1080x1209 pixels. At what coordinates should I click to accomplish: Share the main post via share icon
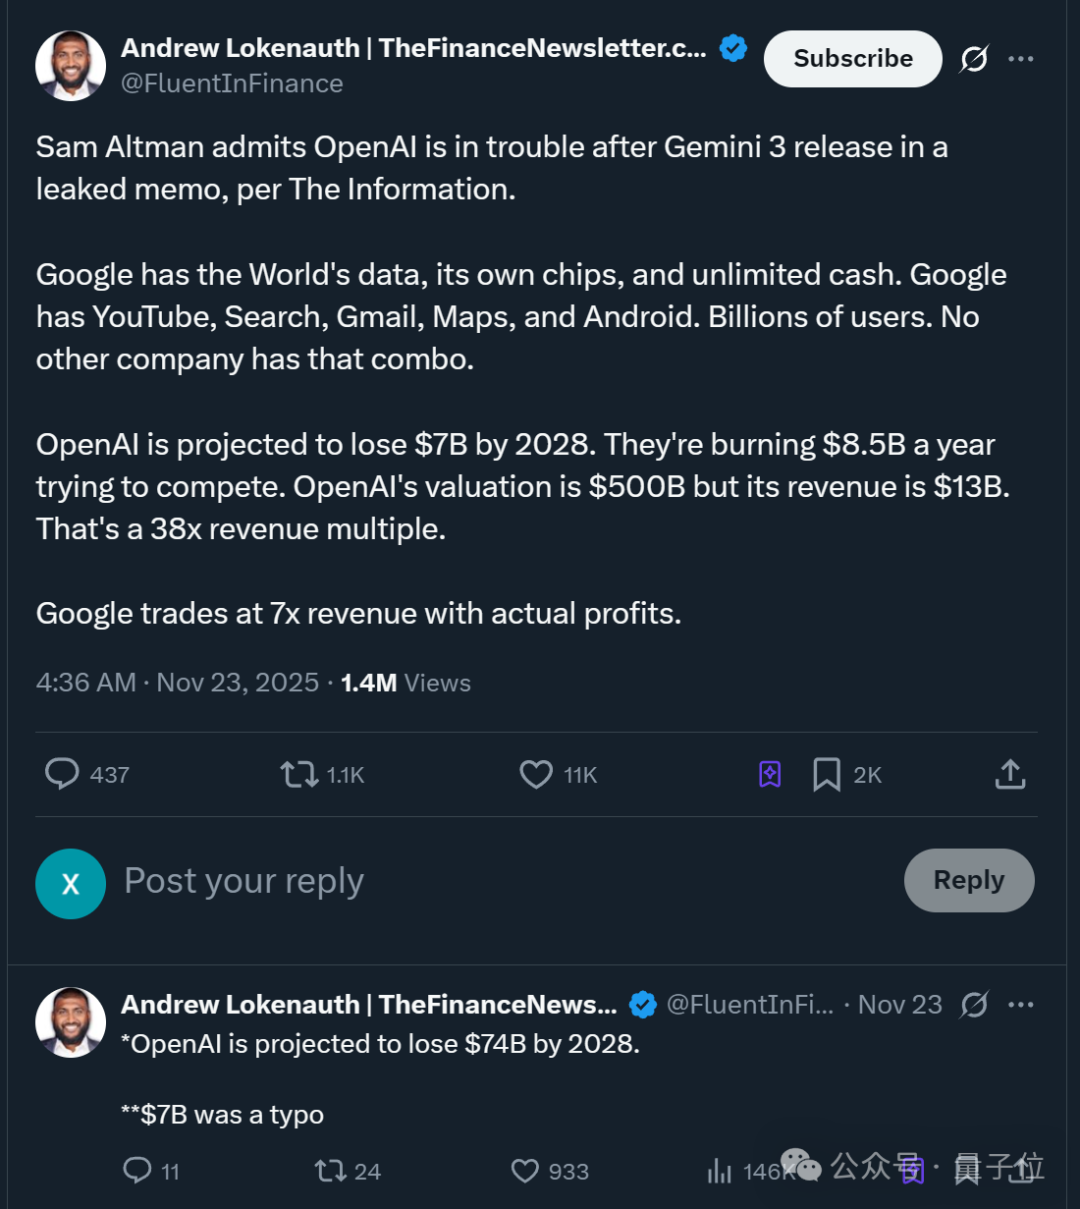tap(1010, 774)
